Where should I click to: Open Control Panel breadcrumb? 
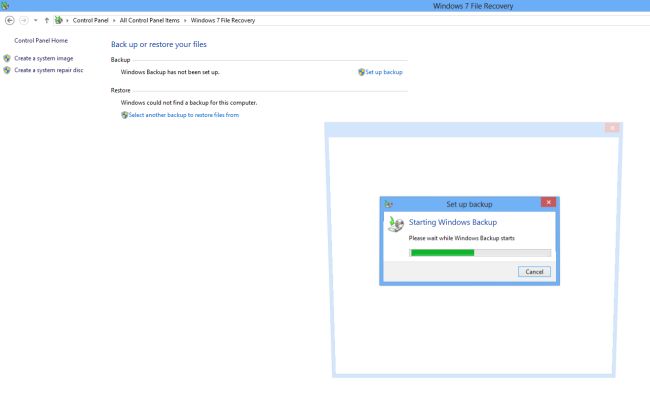pyautogui.click(x=90, y=20)
